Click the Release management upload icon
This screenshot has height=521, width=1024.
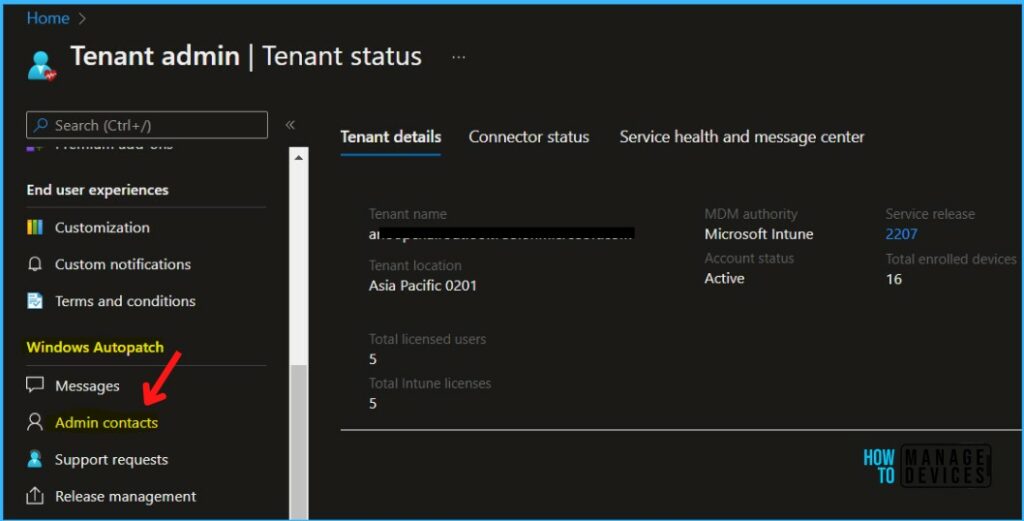point(35,496)
